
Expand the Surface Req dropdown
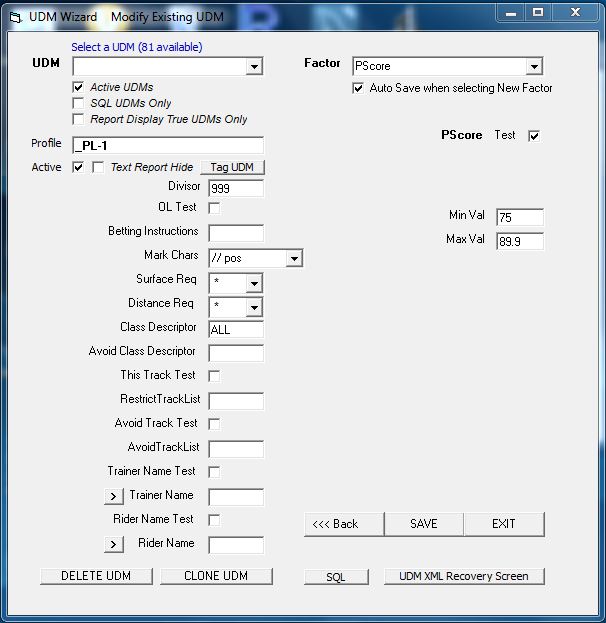pos(254,283)
